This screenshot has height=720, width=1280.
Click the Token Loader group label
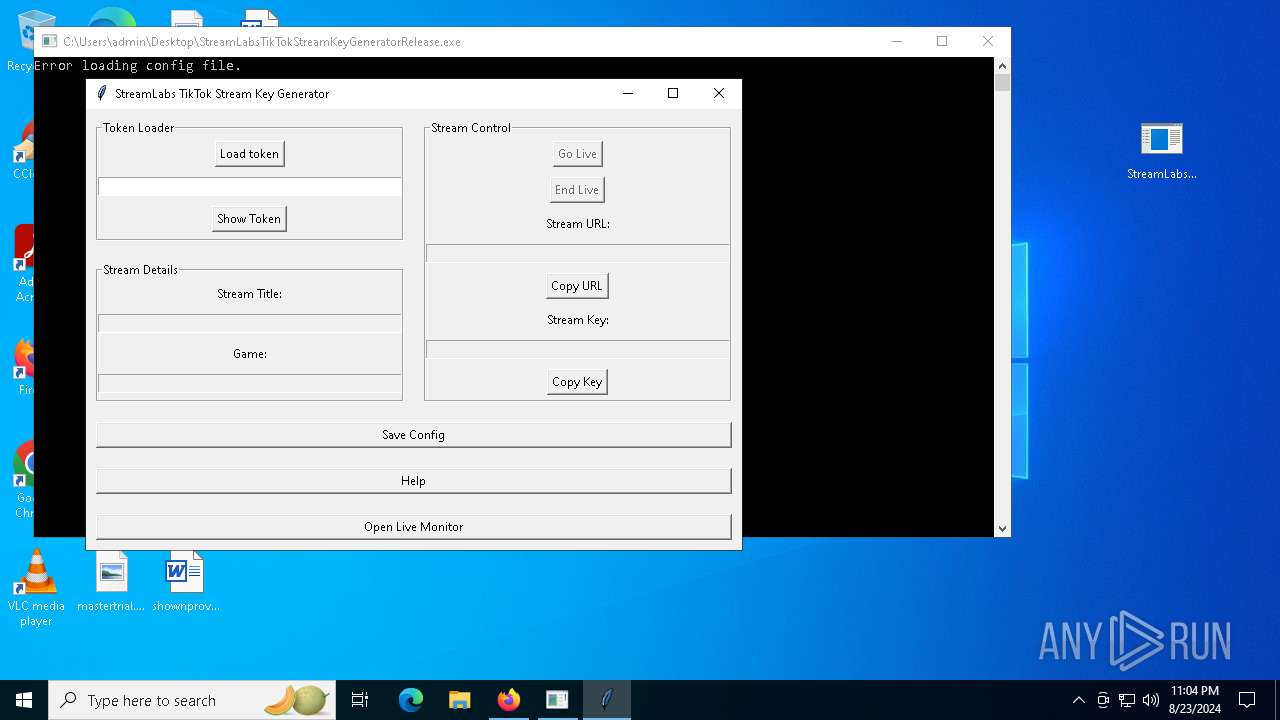[139, 128]
